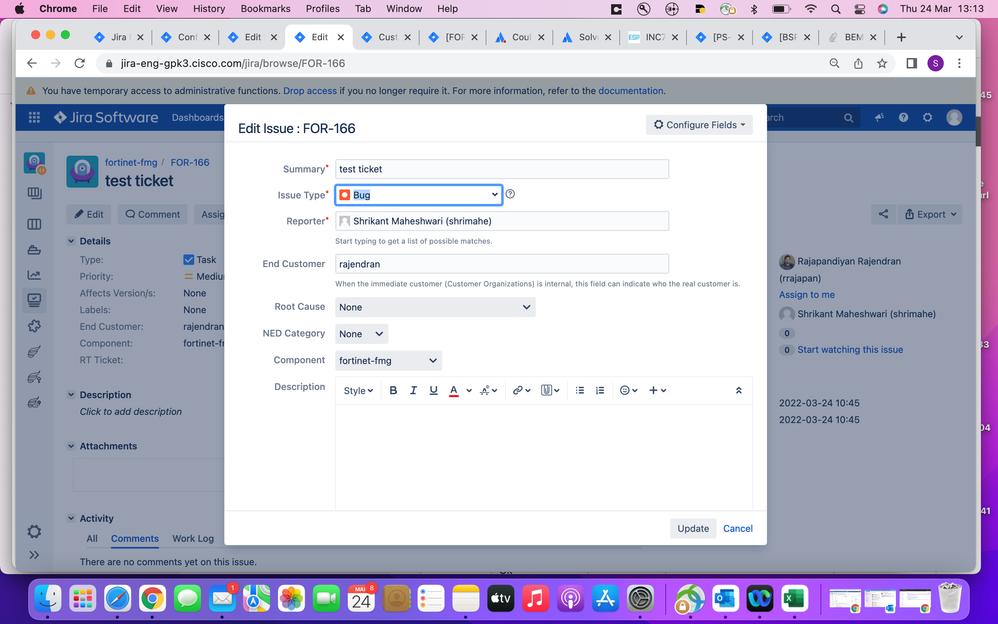Open the Component dropdown
The width and height of the screenshot is (998, 624).
388,360
